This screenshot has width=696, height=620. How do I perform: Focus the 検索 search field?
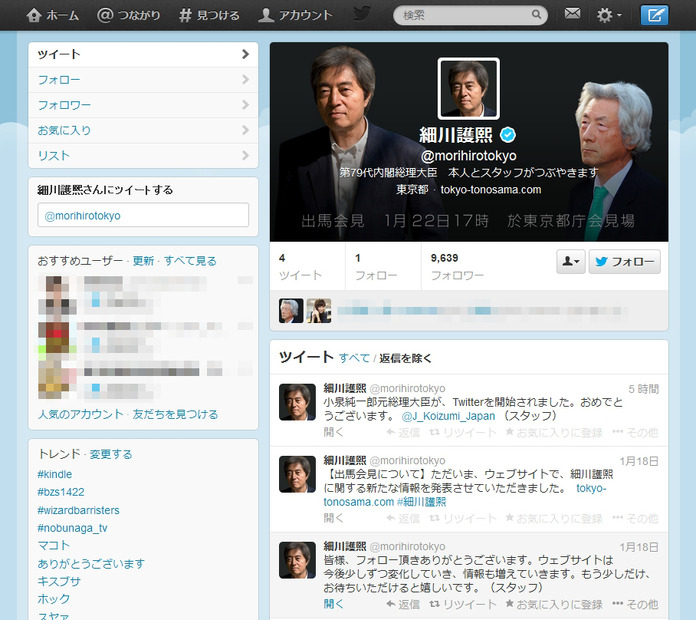470,16
